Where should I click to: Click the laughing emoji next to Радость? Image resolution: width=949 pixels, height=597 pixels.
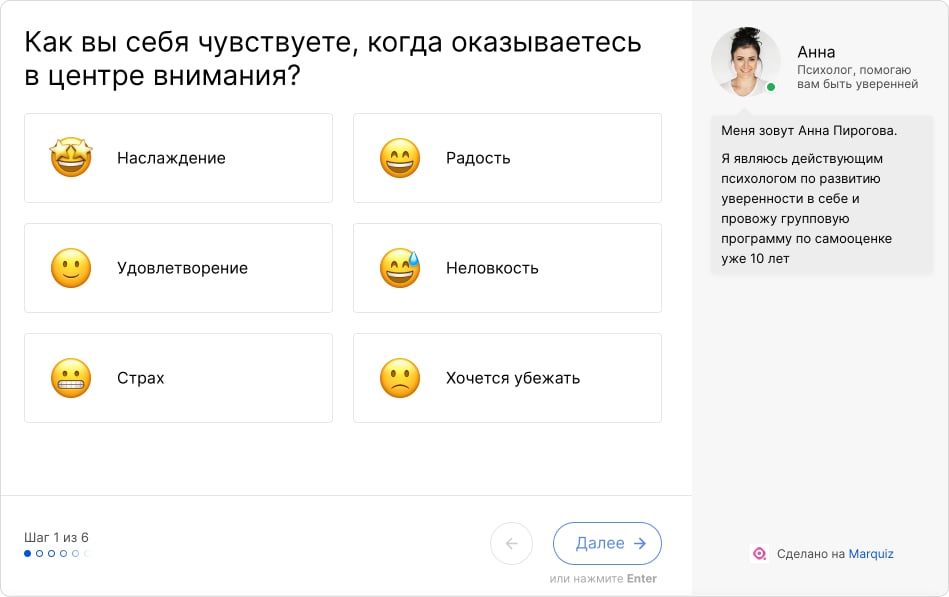click(x=400, y=158)
